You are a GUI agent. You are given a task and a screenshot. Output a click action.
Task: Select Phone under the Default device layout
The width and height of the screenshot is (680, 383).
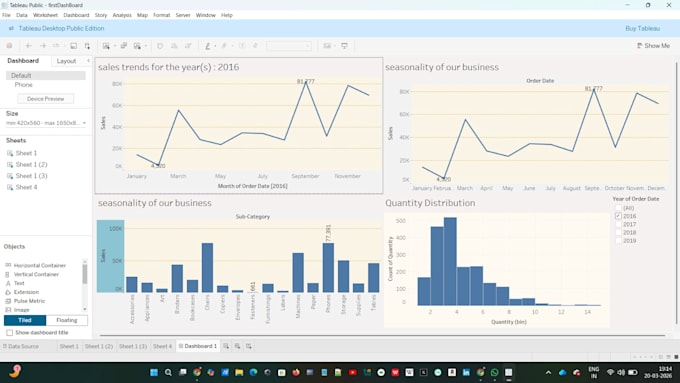click(x=23, y=85)
